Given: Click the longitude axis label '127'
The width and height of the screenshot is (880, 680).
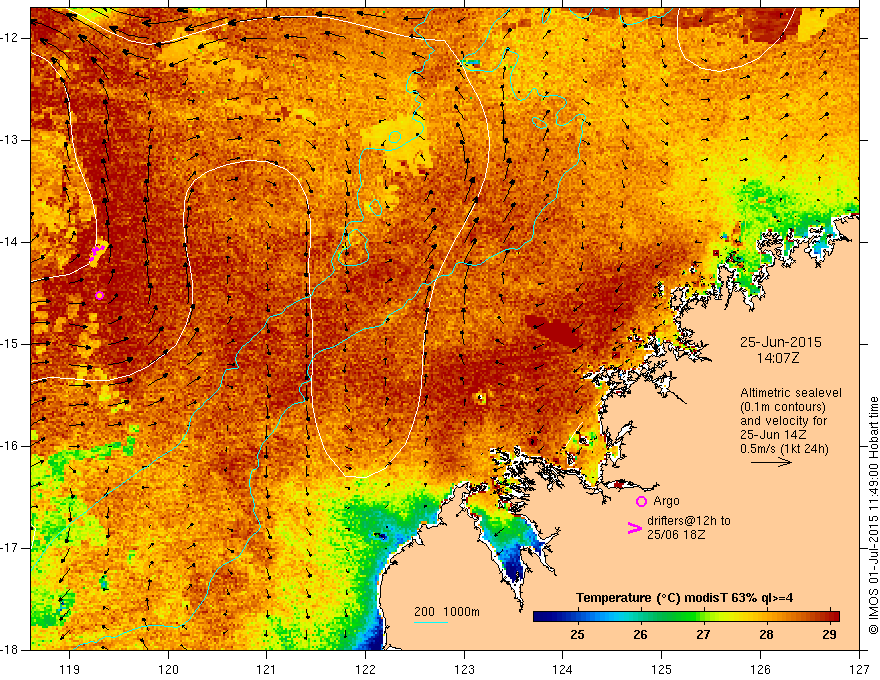Looking at the screenshot, I should coord(859,669).
